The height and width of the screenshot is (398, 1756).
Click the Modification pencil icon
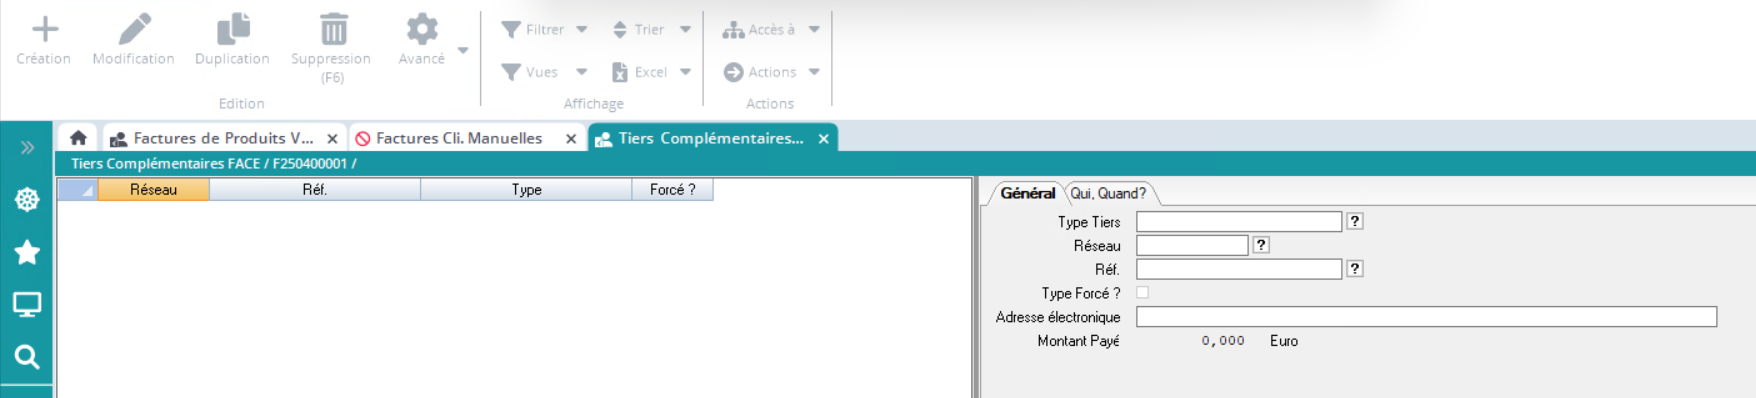click(x=134, y=29)
